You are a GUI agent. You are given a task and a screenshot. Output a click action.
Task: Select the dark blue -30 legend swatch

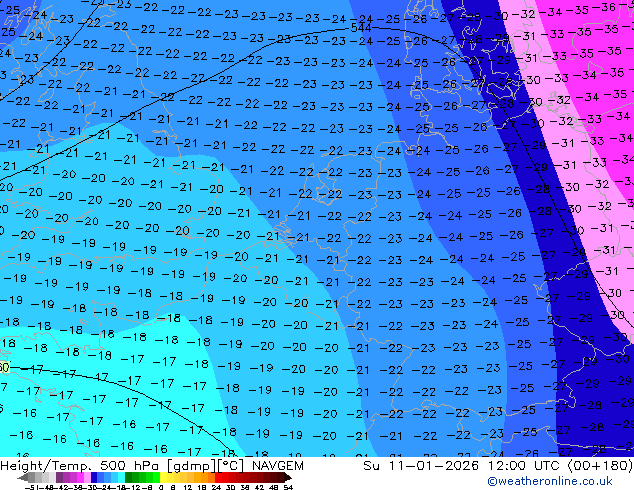94,477
